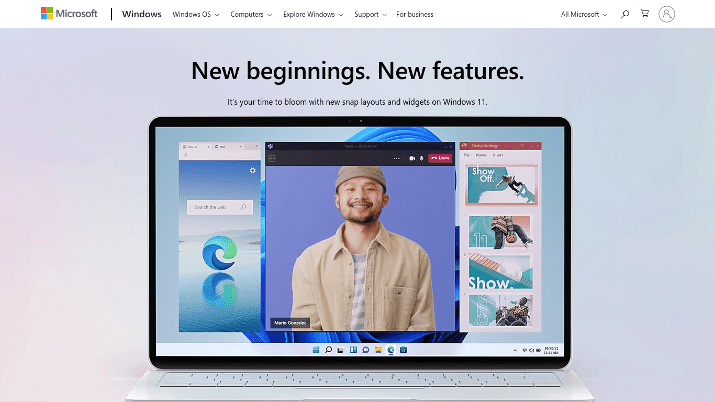Click the Edge page settings gear icon
The width and height of the screenshot is (715, 402).
[x=253, y=170]
